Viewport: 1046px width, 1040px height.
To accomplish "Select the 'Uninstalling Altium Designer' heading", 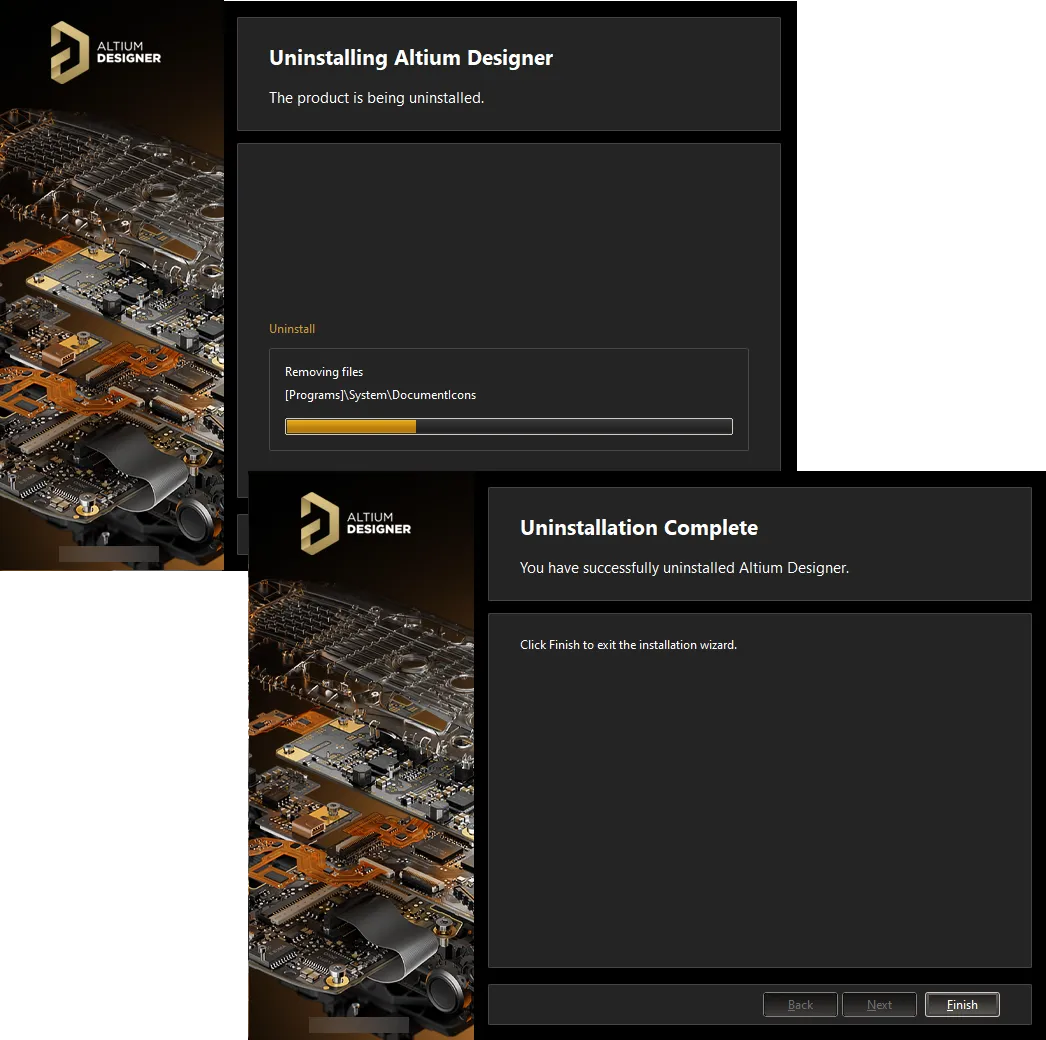I will 411,58.
